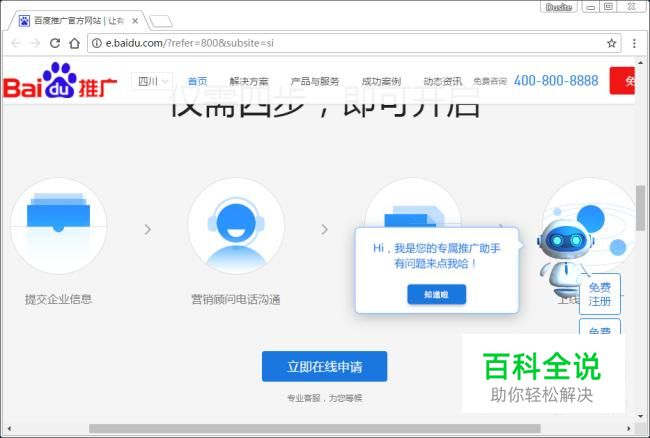Open the 解决方案 menu item
The width and height of the screenshot is (650, 438).
pyautogui.click(x=249, y=81)
